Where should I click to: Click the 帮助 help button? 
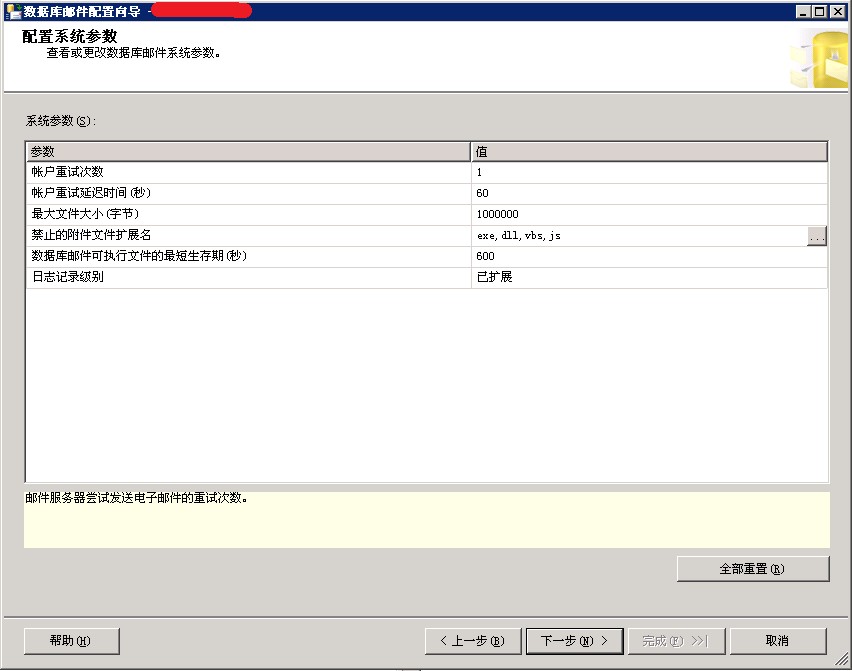(x=71, y=641)
